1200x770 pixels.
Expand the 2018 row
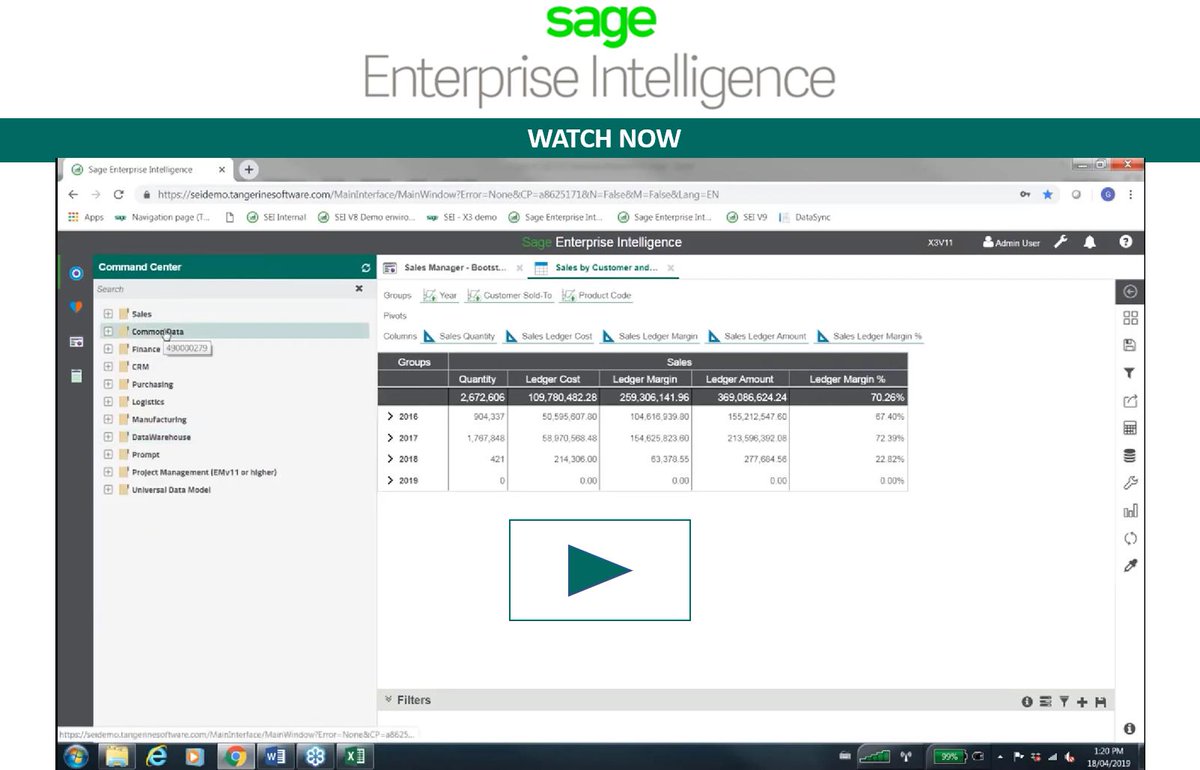click(390, 459)
